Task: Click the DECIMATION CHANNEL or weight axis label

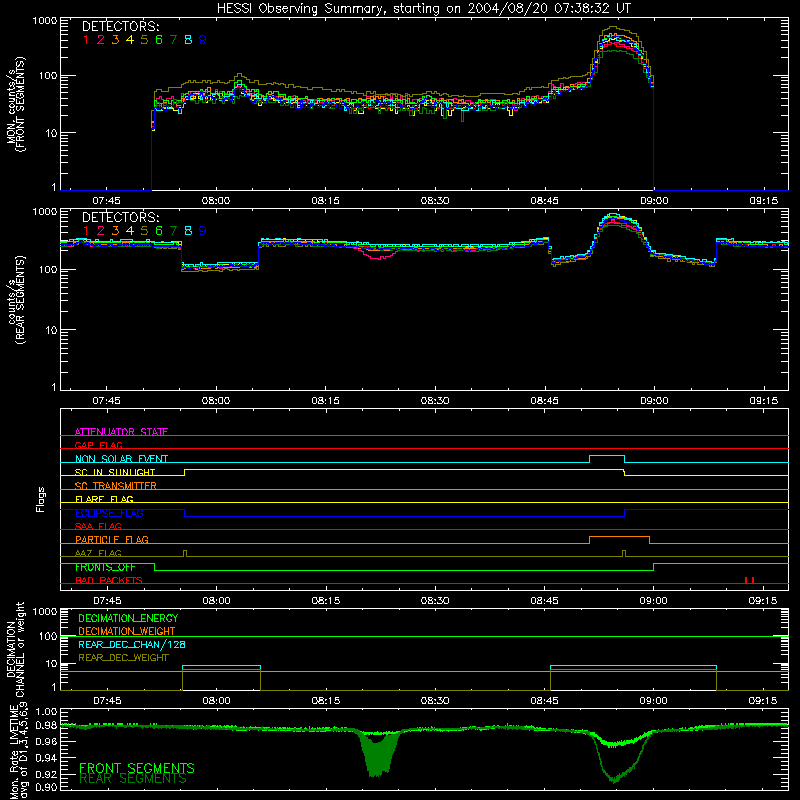Action: coord(15,650)
